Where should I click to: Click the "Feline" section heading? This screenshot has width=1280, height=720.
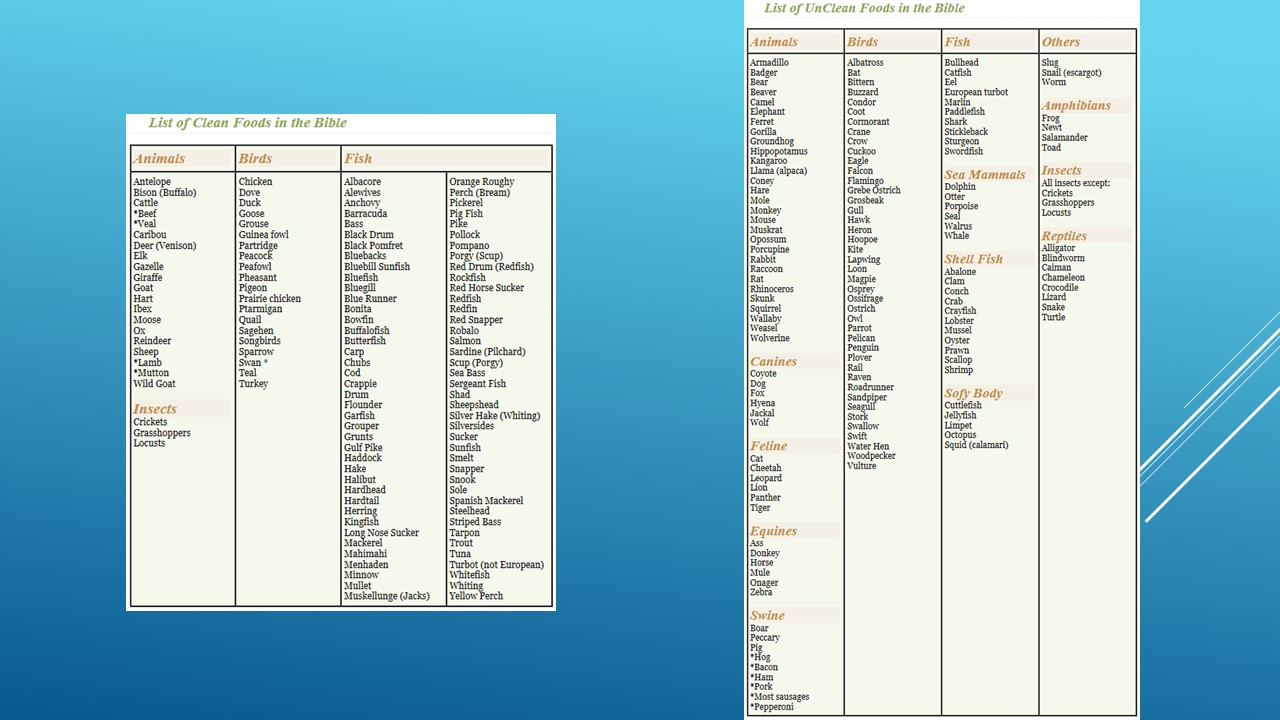(x=768, y=446)
